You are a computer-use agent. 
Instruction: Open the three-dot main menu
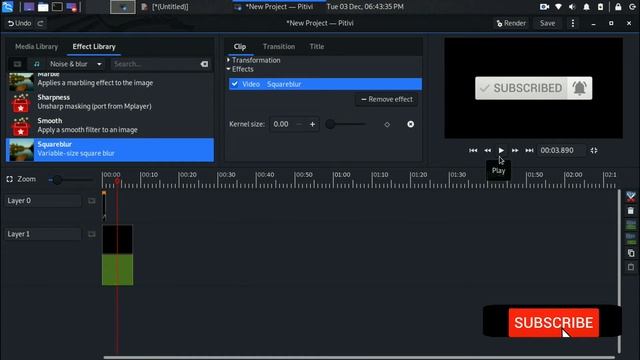tap(573, 23)
